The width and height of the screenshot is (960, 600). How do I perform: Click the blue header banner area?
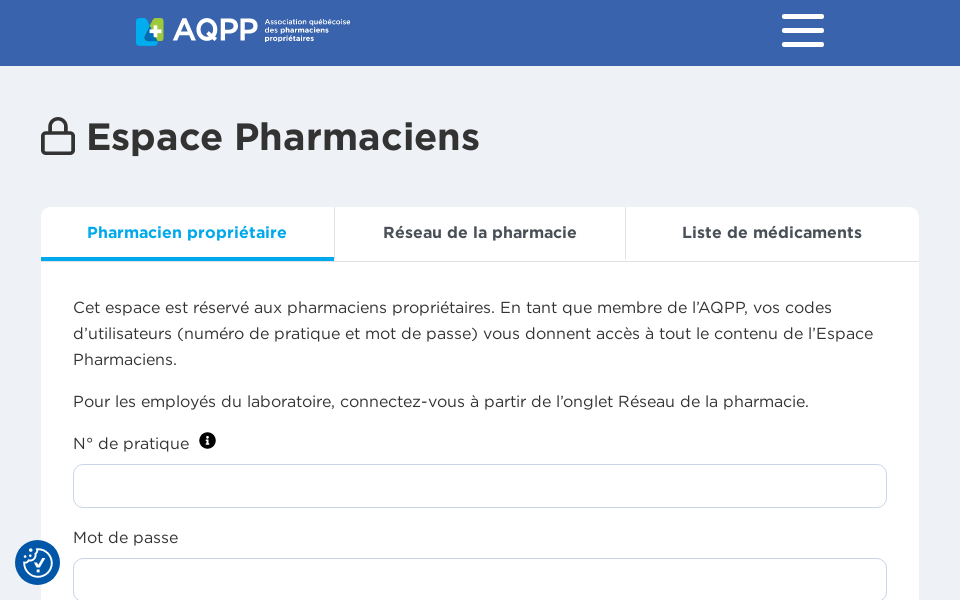550,33
